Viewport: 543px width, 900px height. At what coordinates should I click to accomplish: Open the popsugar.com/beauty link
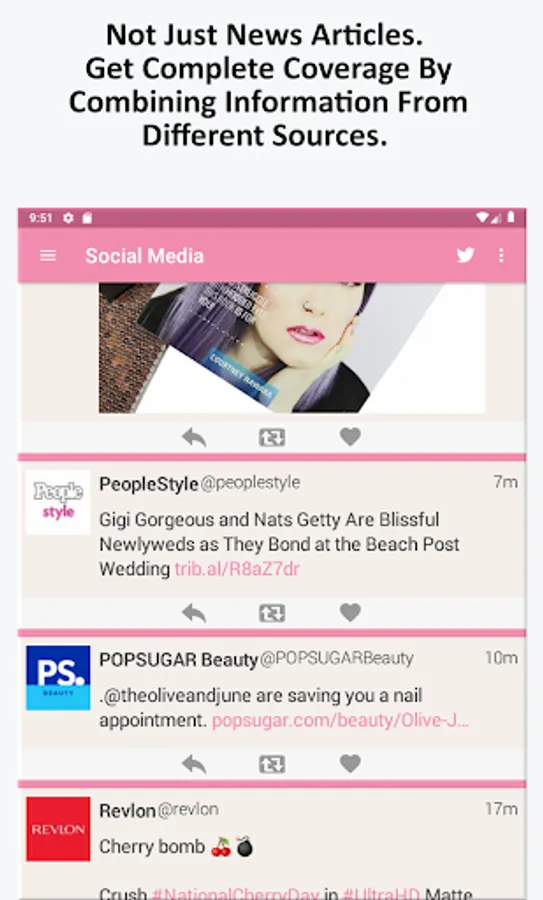[x=340, y=720]
